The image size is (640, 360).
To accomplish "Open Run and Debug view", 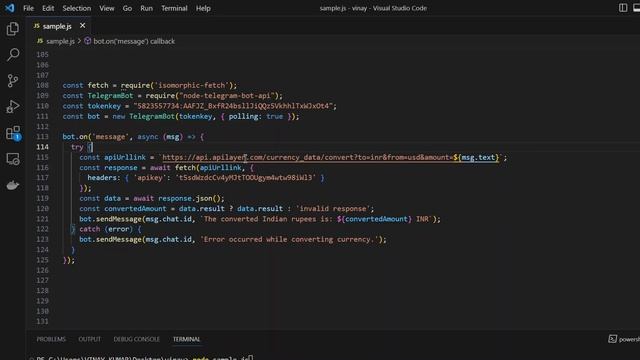I will click(x=13, y=107).
